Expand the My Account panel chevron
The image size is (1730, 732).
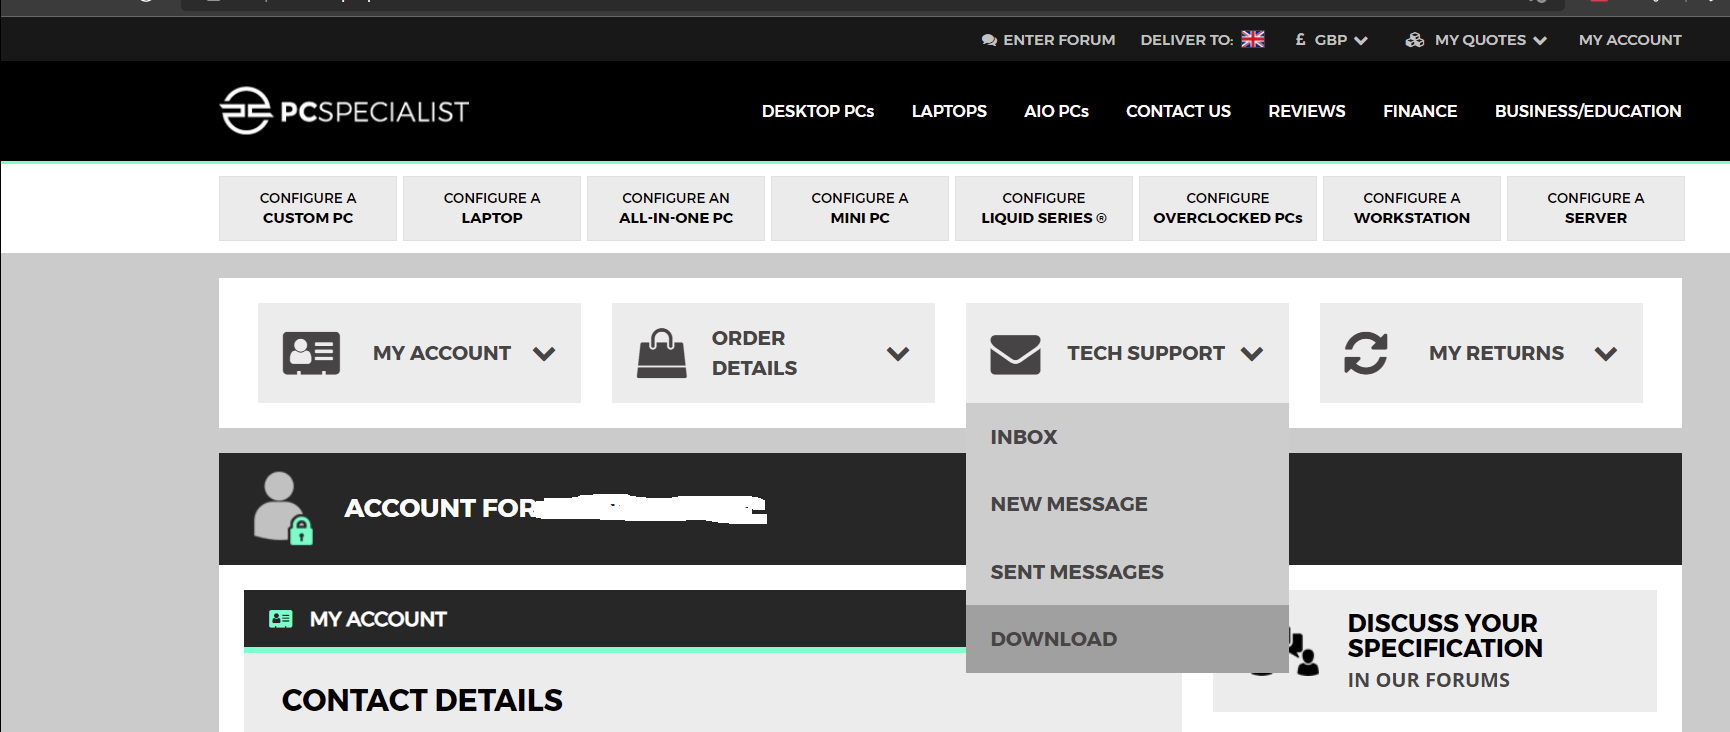[544, 353]
